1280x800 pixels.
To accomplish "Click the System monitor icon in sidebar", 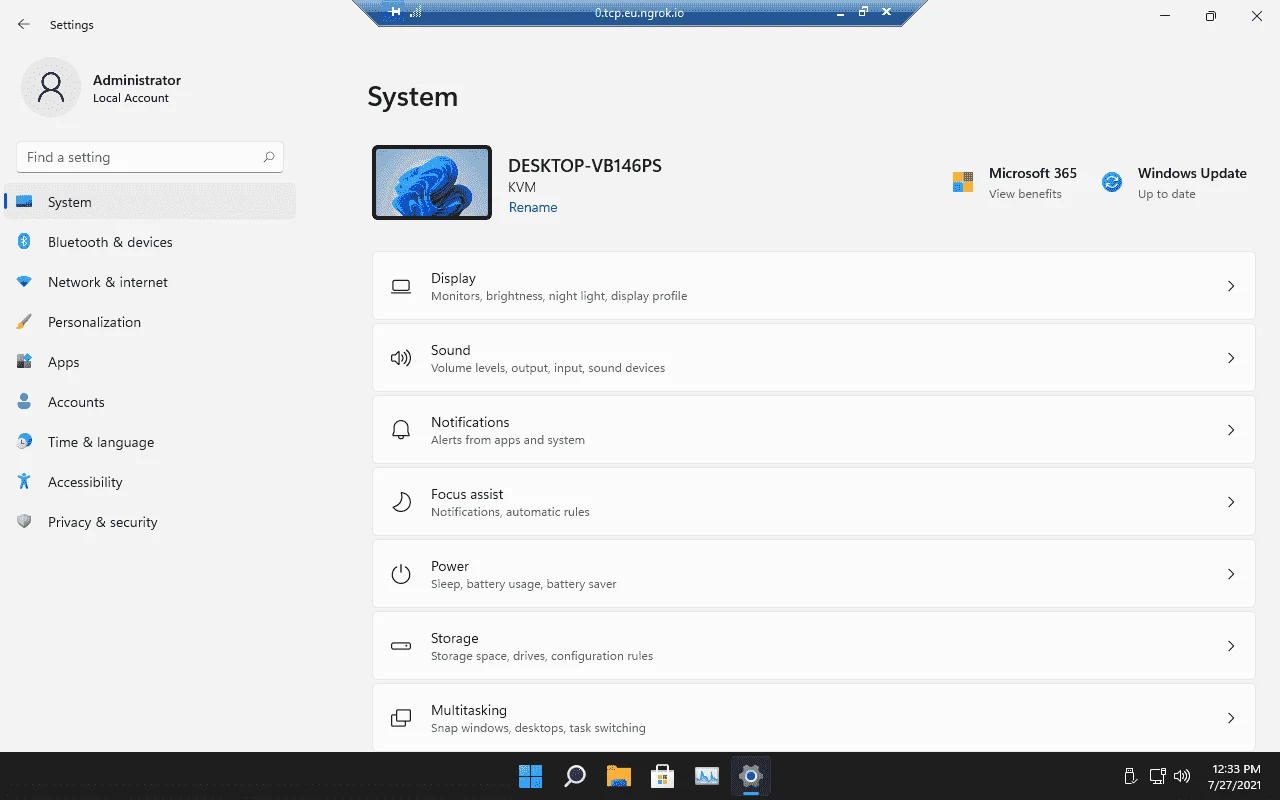I will tap(25, 202).
